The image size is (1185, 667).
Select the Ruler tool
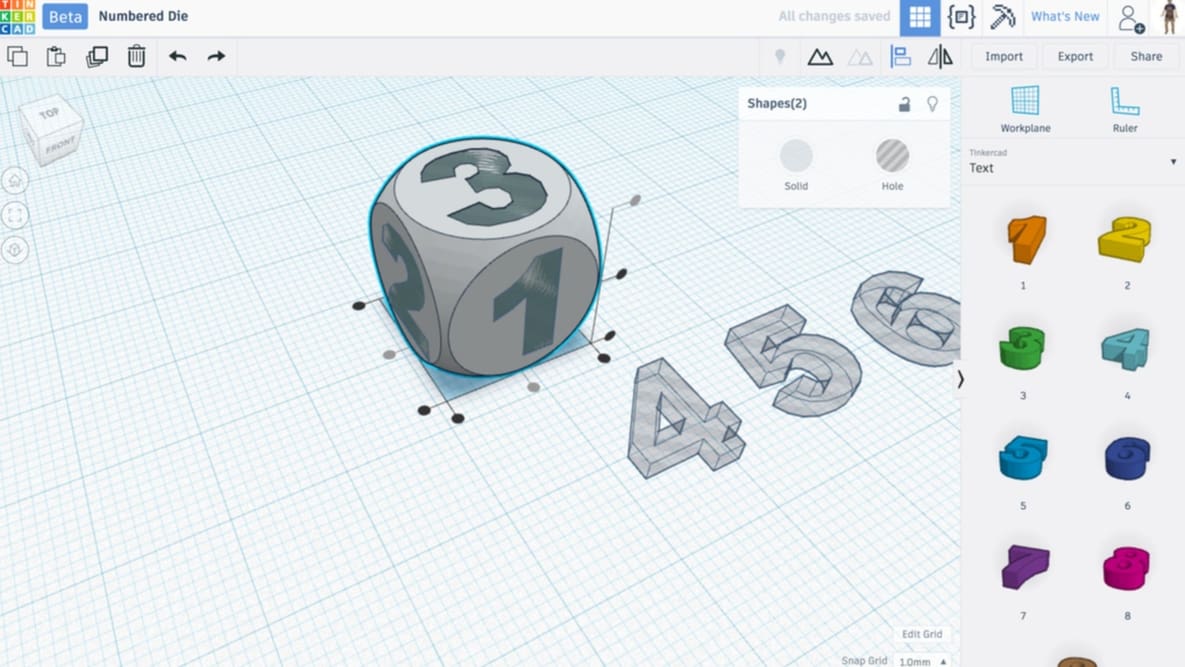pyautogui.click(x=1125, y=105)
